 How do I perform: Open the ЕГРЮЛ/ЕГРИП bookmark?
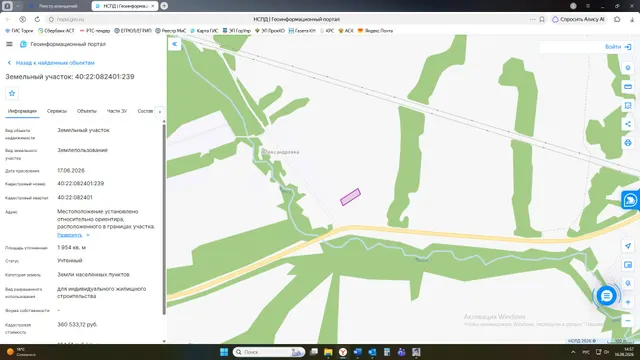pyautogui.click(x=133, y=31)
